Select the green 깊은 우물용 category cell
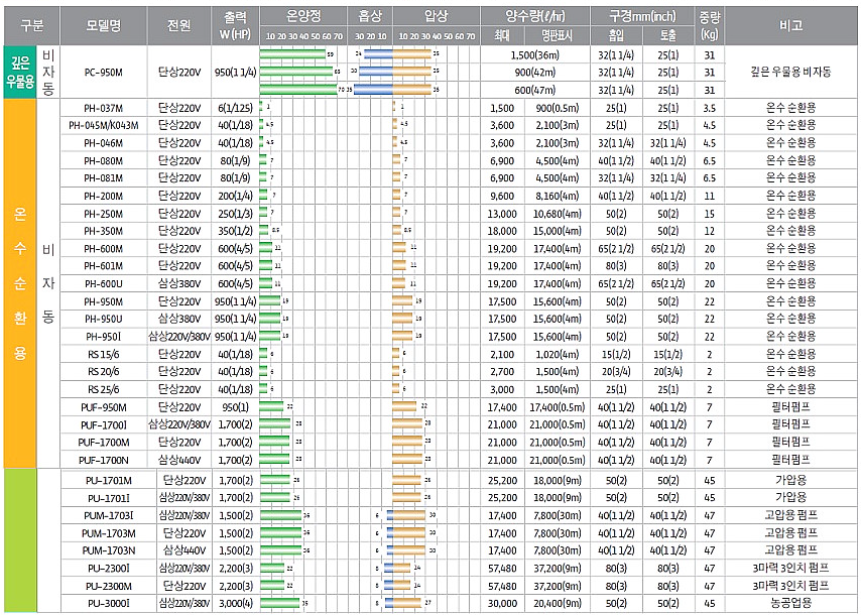This screenshot has width=864, height=615. point(20,72)
